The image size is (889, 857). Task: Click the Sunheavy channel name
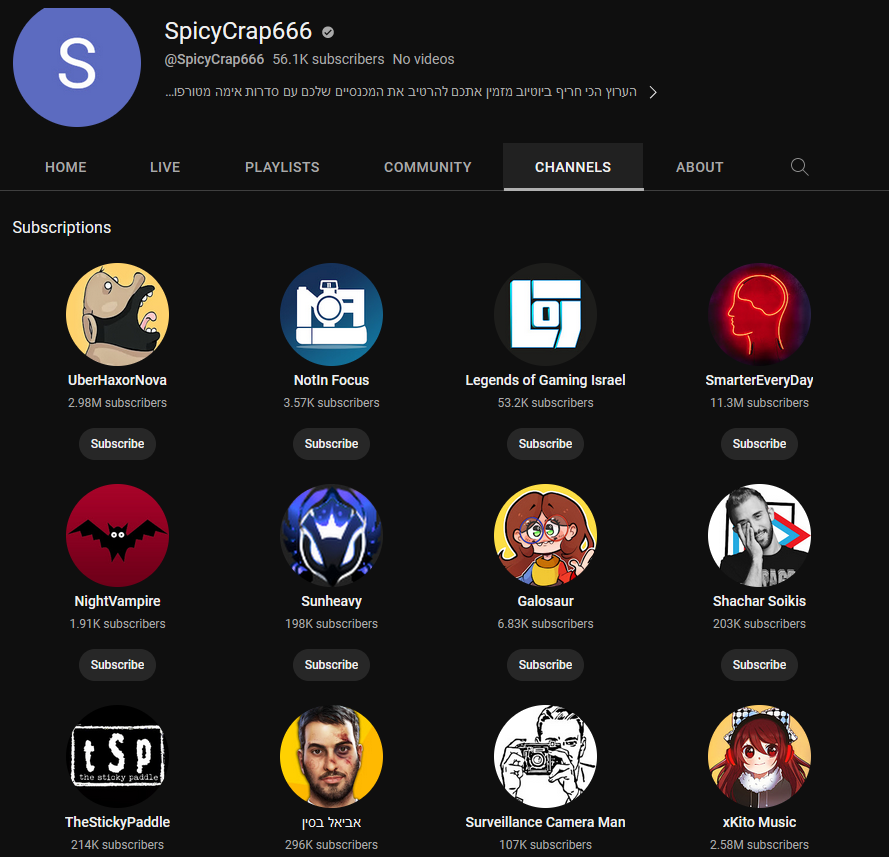(332, 601)
